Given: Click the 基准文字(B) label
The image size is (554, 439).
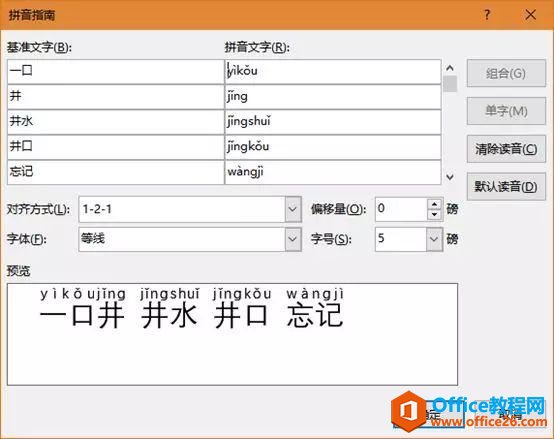Looking at the screenshot, I should click(39, 47).
